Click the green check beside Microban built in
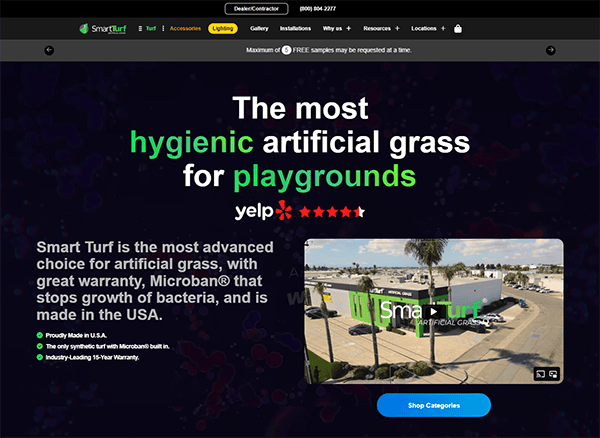Viewport: 600px width, 438px height. point(39,347)
